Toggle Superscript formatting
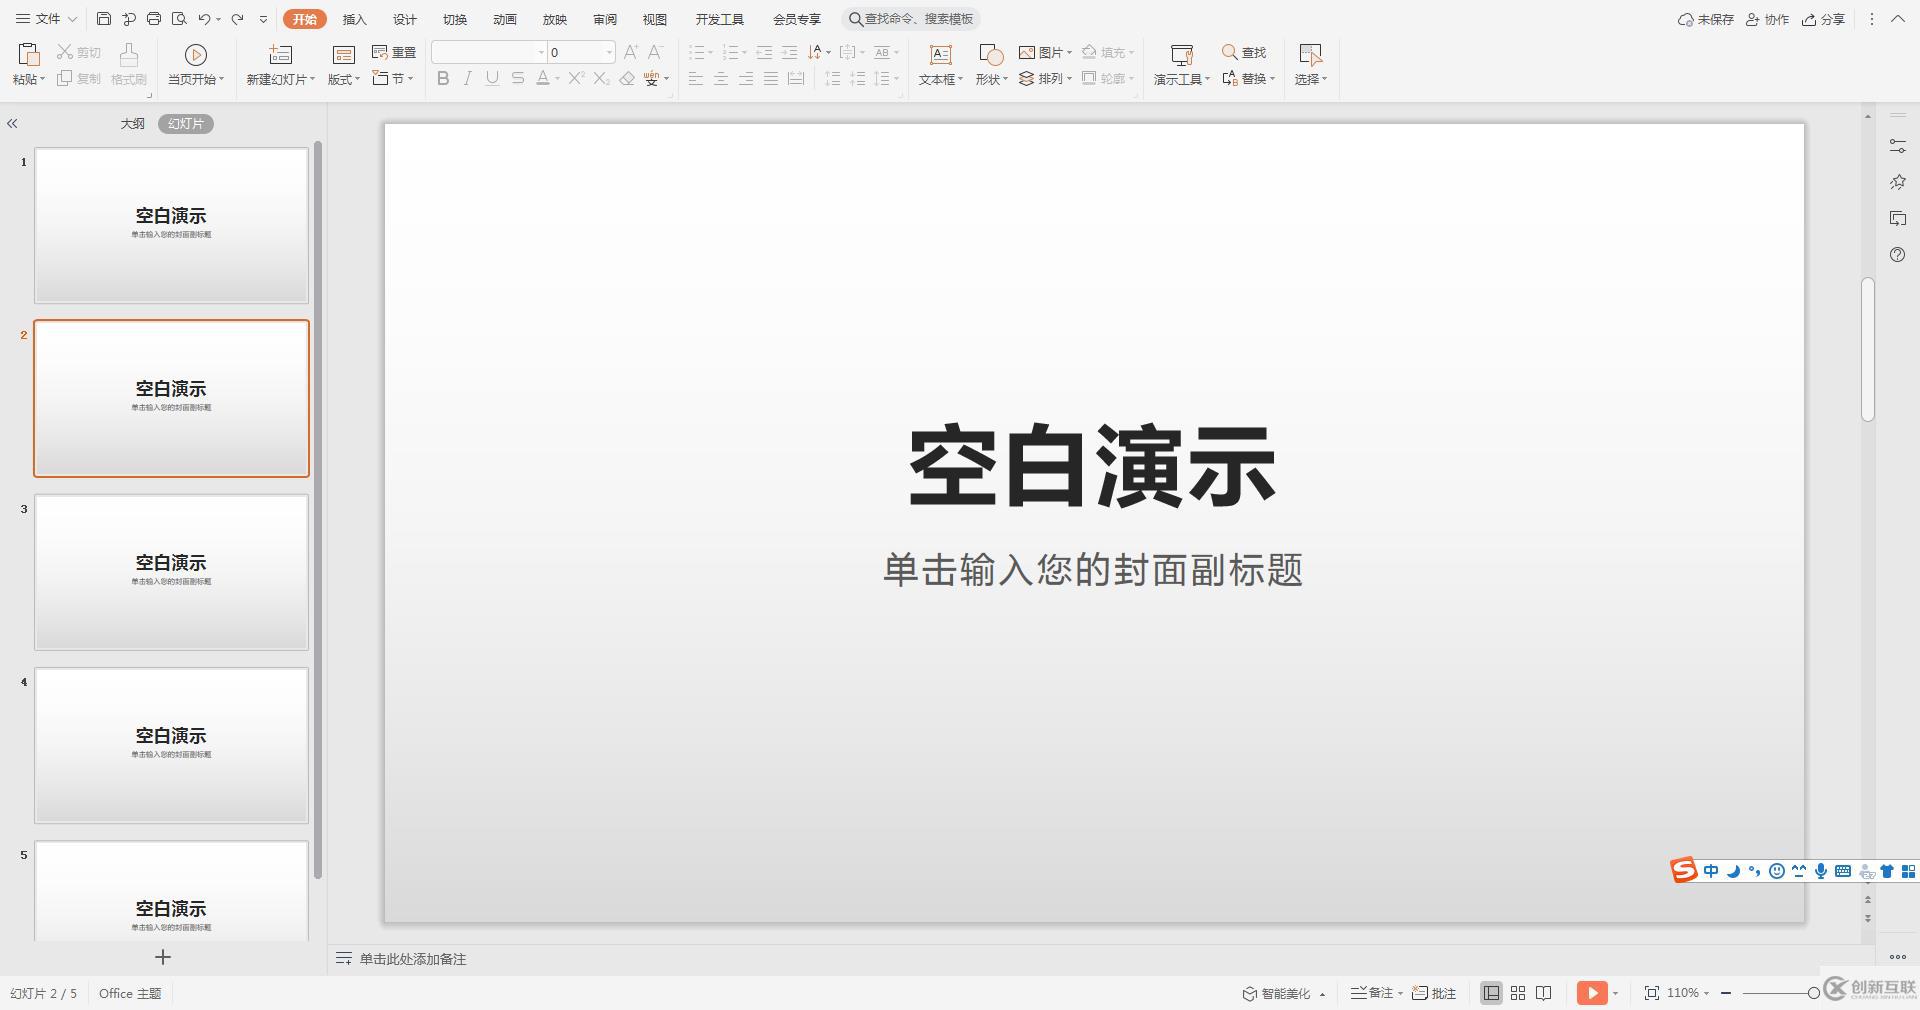Viewport: 1920px width, 1010px height. pyautogui.click(x=576, y=78)
